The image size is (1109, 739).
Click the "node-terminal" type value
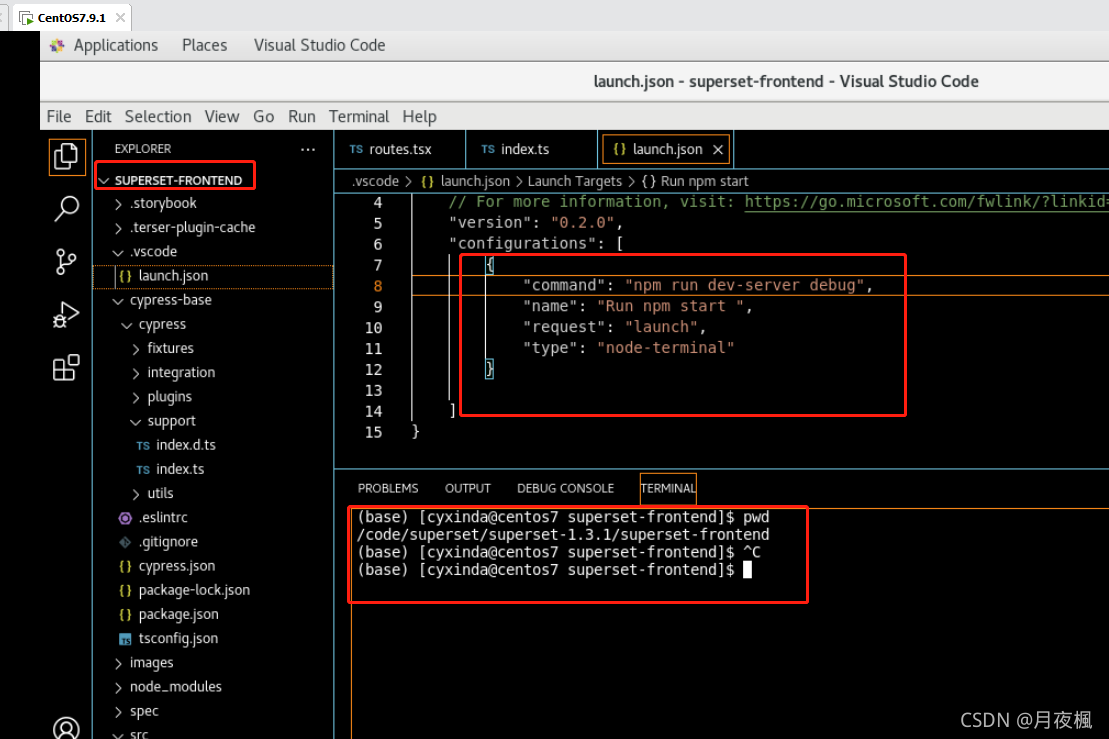(666, 348)
